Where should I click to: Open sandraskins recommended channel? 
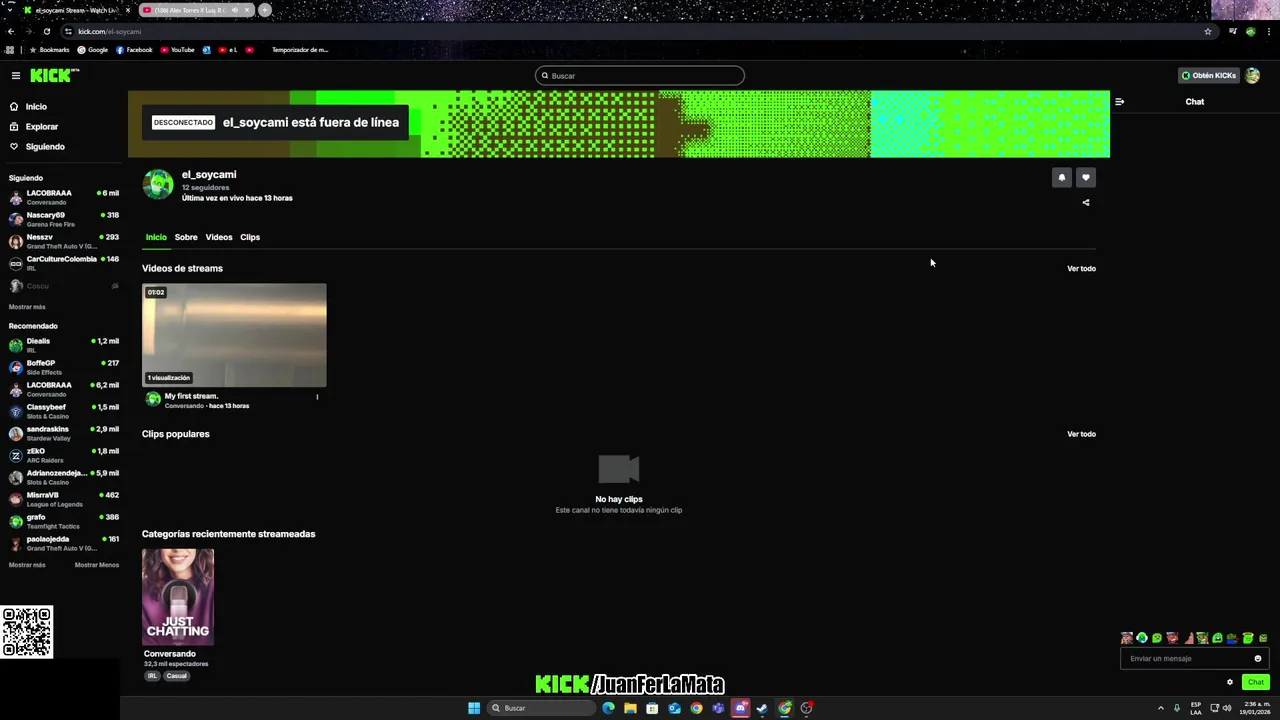click(64, 433)
